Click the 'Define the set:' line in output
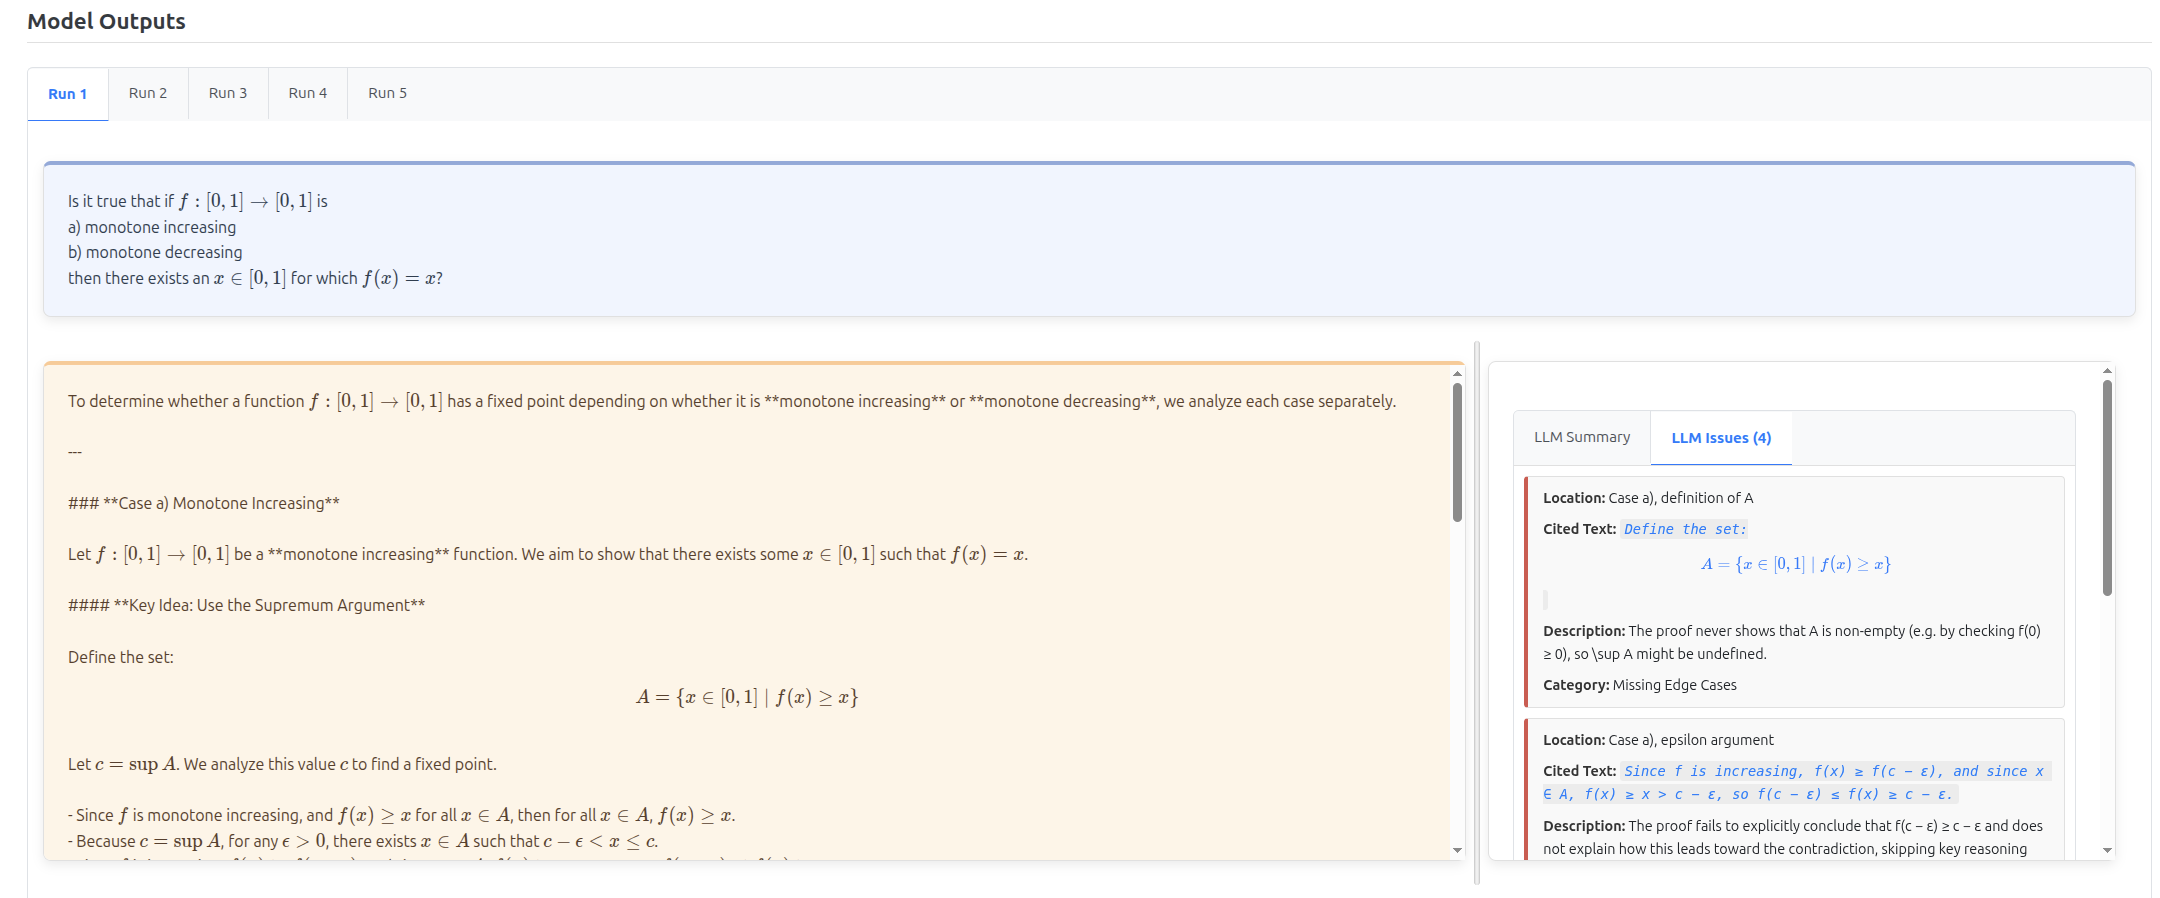This screenshot has height=898, width=2160. click(121, 657)
